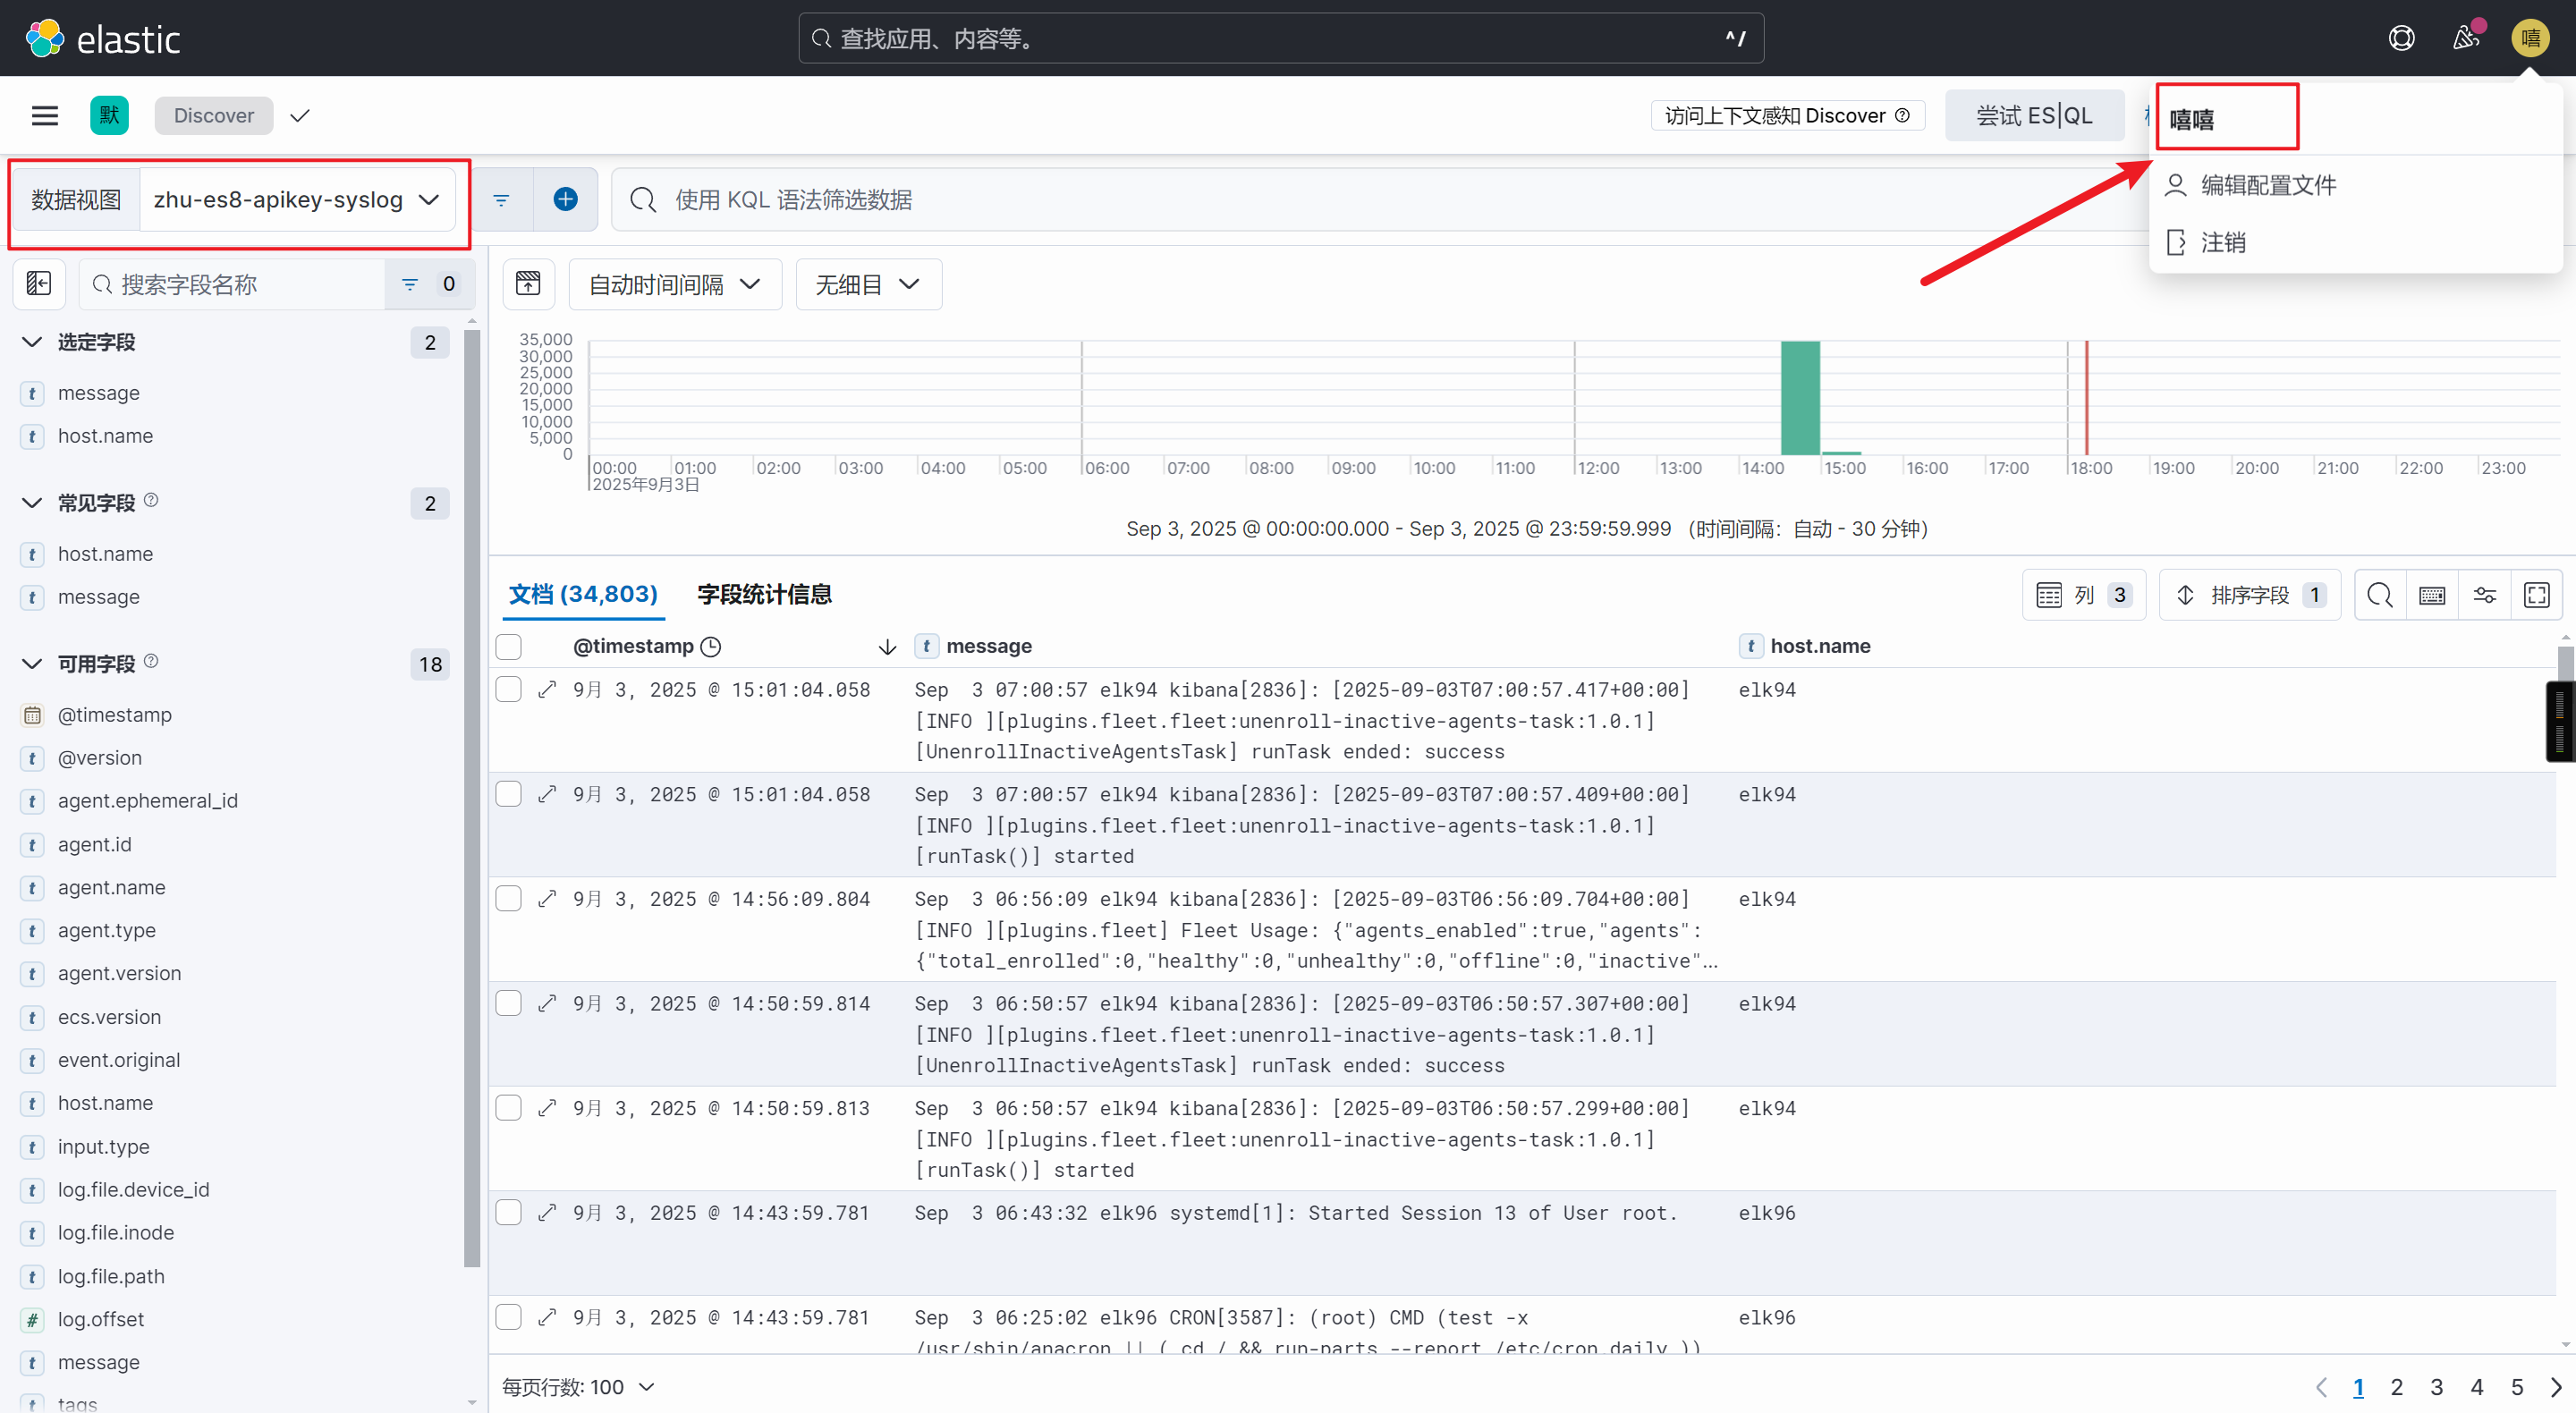Image resolution: width=2576 pixels, height=1413 pixels.
Task: Sort by @timestamp arrow icon
Action: tap(887, 647)
